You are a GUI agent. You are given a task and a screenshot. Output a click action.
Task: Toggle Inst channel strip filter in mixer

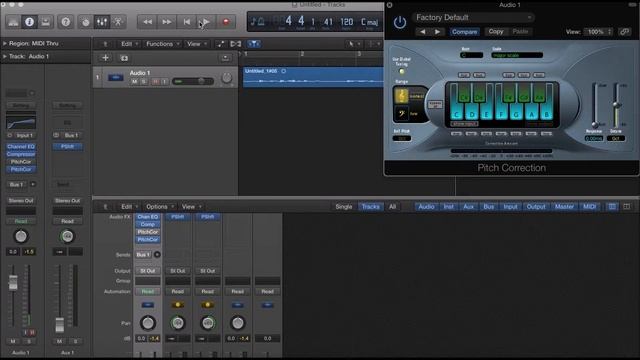(x=449, y=207)
